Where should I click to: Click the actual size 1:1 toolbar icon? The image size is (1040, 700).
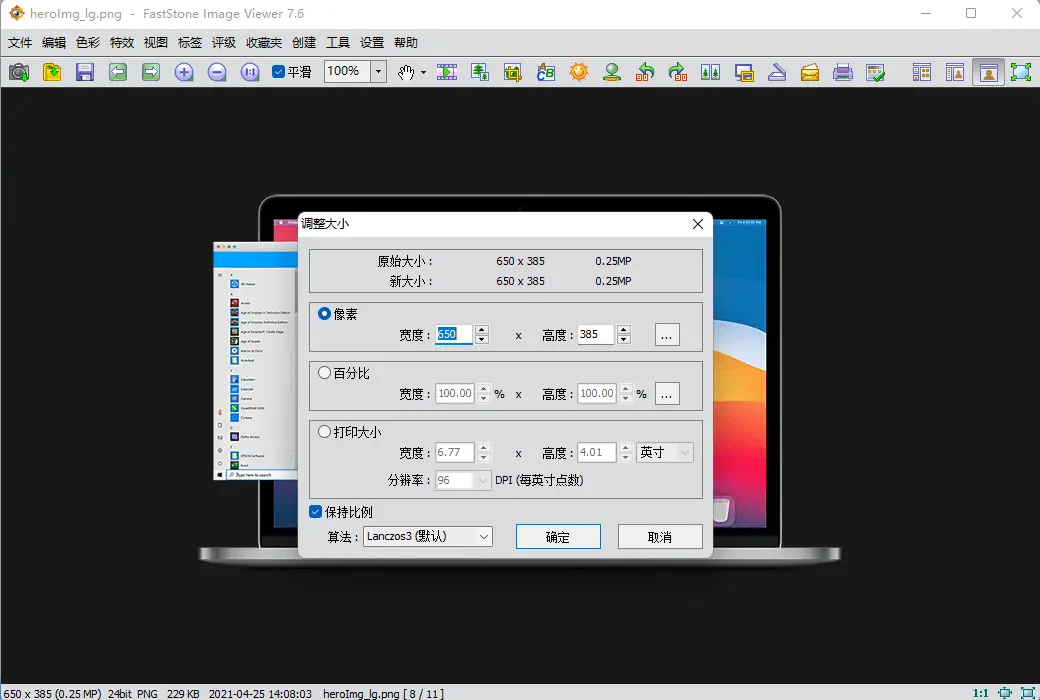250,72
